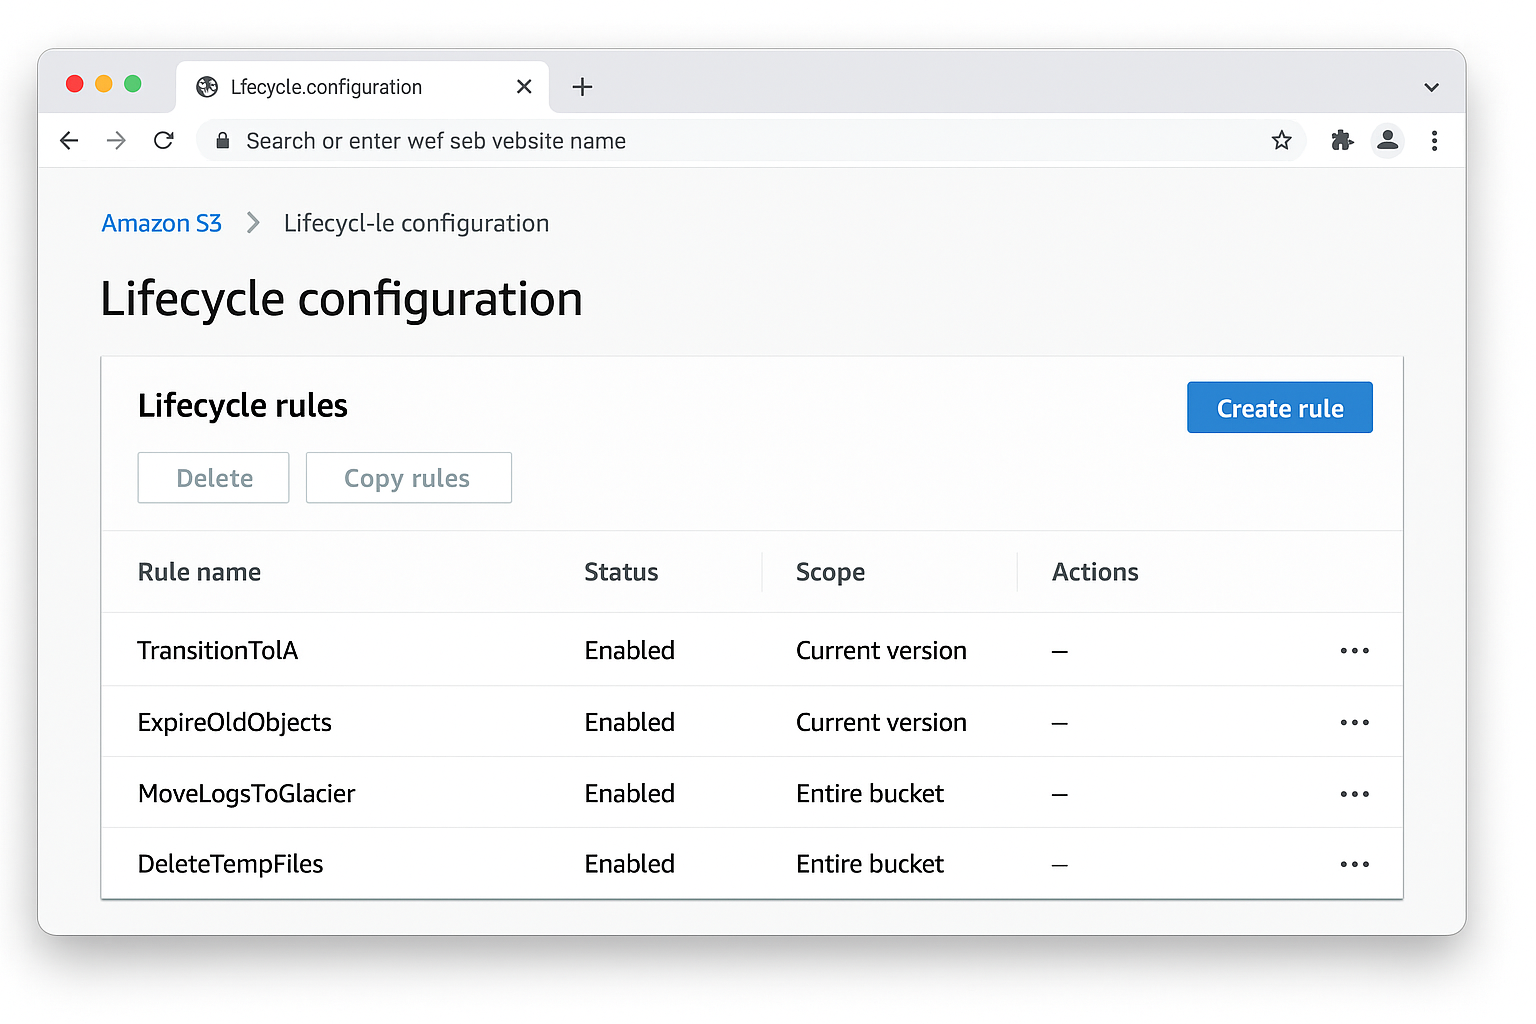Click the forward navigation arrow

(x=116, y=140)
